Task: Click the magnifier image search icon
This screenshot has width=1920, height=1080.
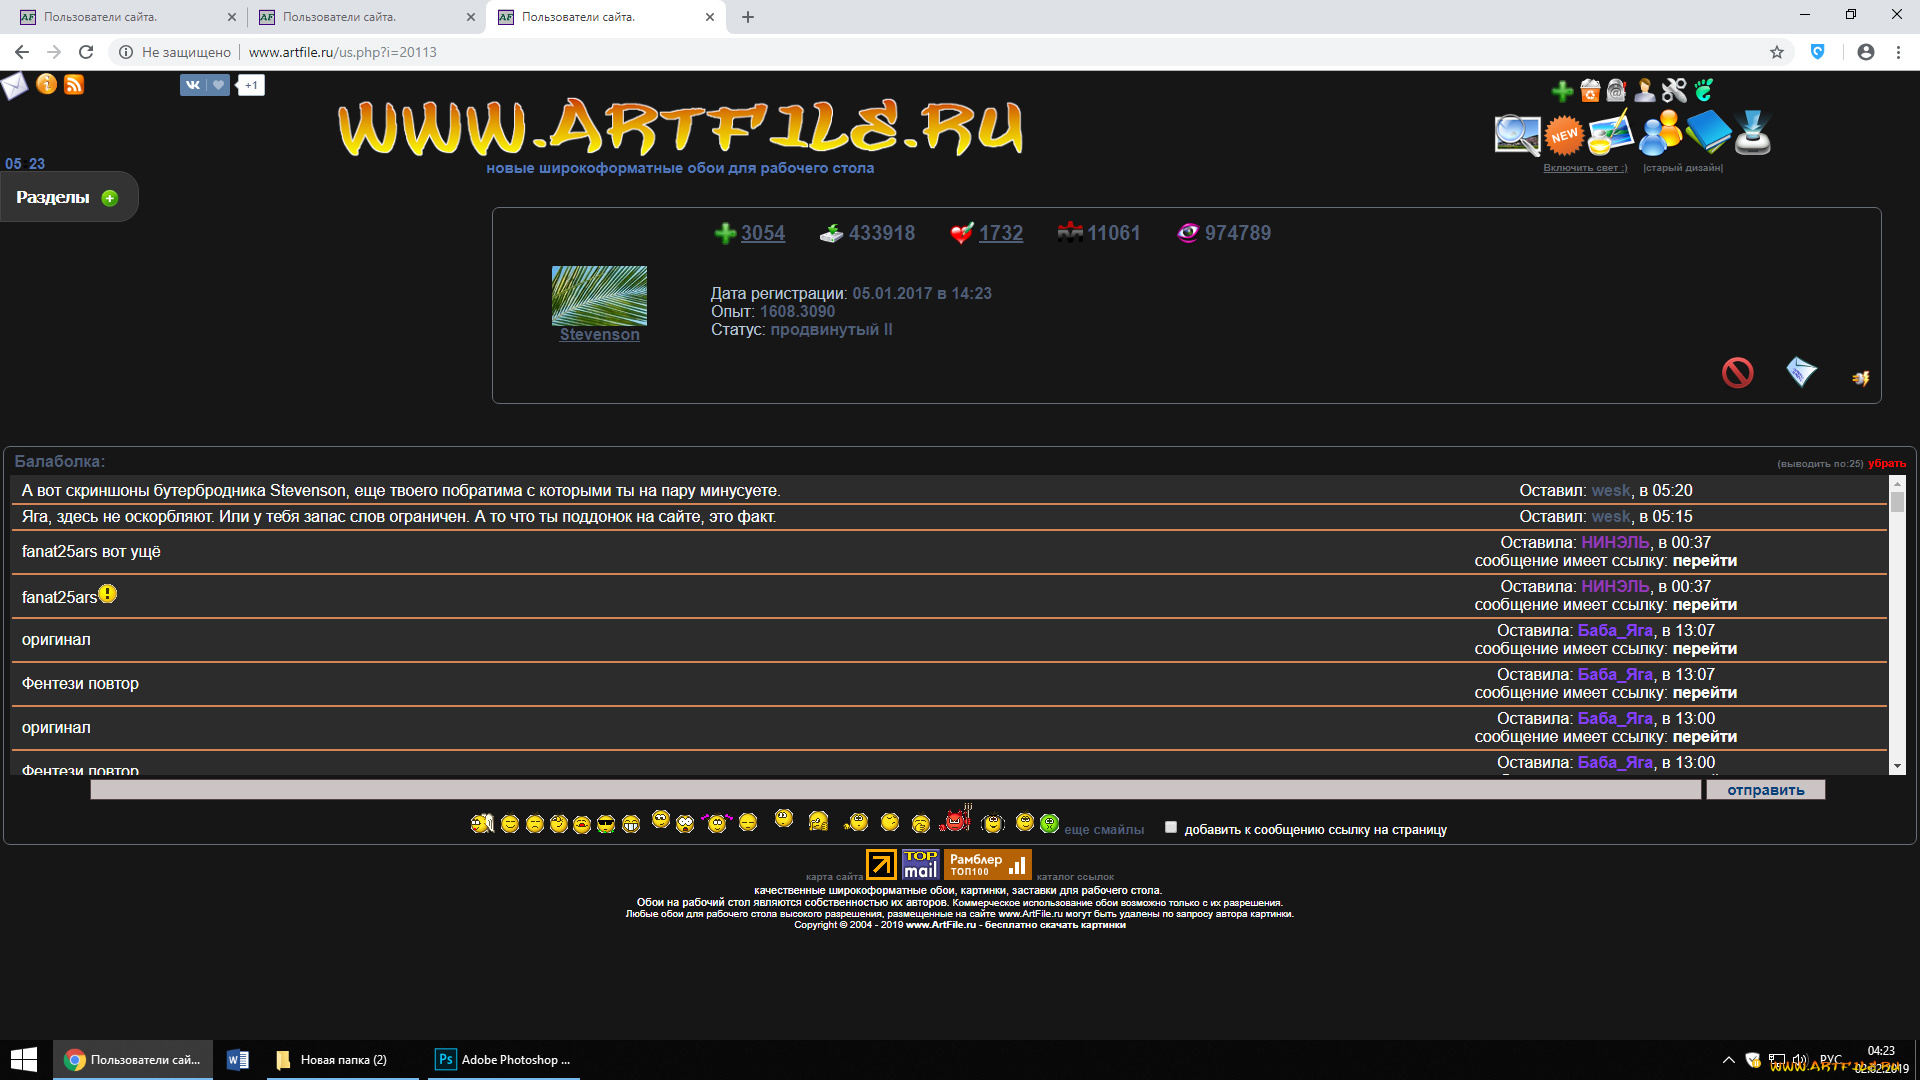Action: pos(1516,134)
